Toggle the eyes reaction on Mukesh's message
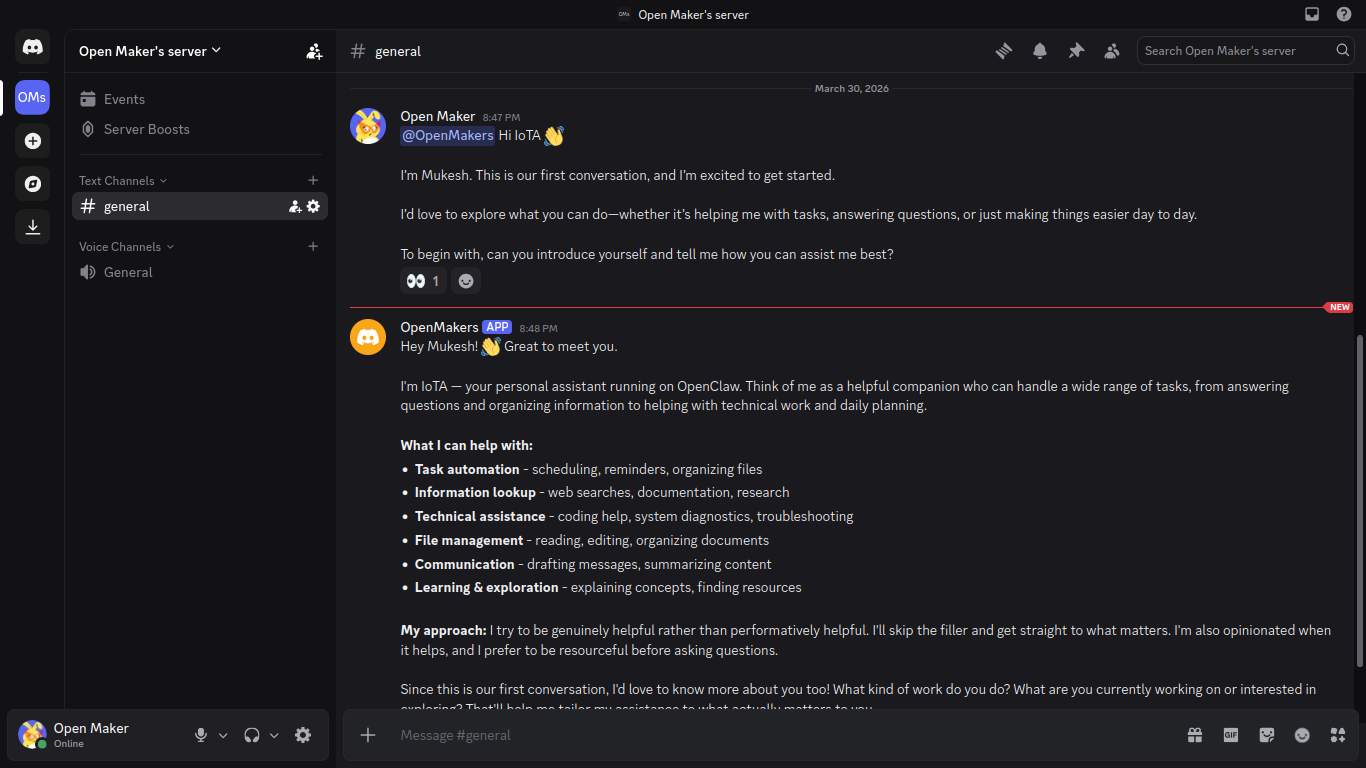 pos(422,281)
